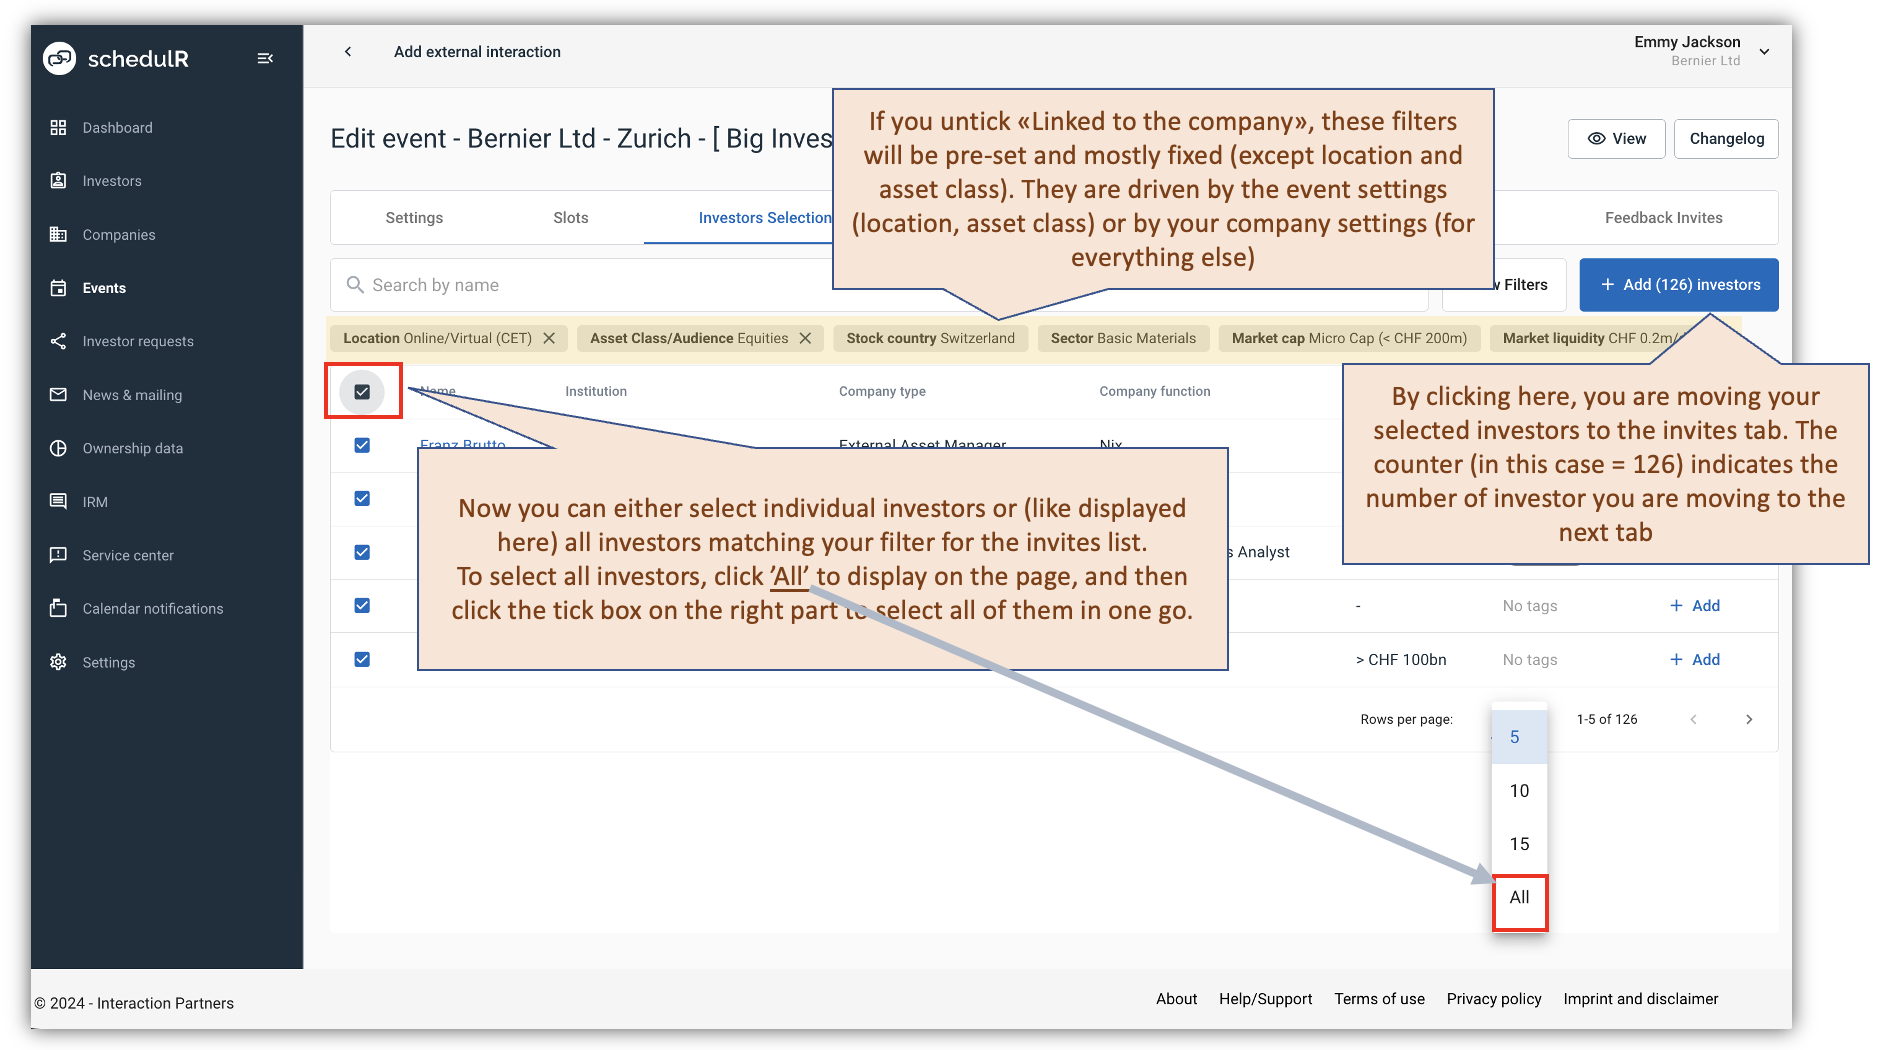This screenshot has height=1050, width=1880.
Task: Choose 'All' in rows per page menu
Action: pos(1519,897)
